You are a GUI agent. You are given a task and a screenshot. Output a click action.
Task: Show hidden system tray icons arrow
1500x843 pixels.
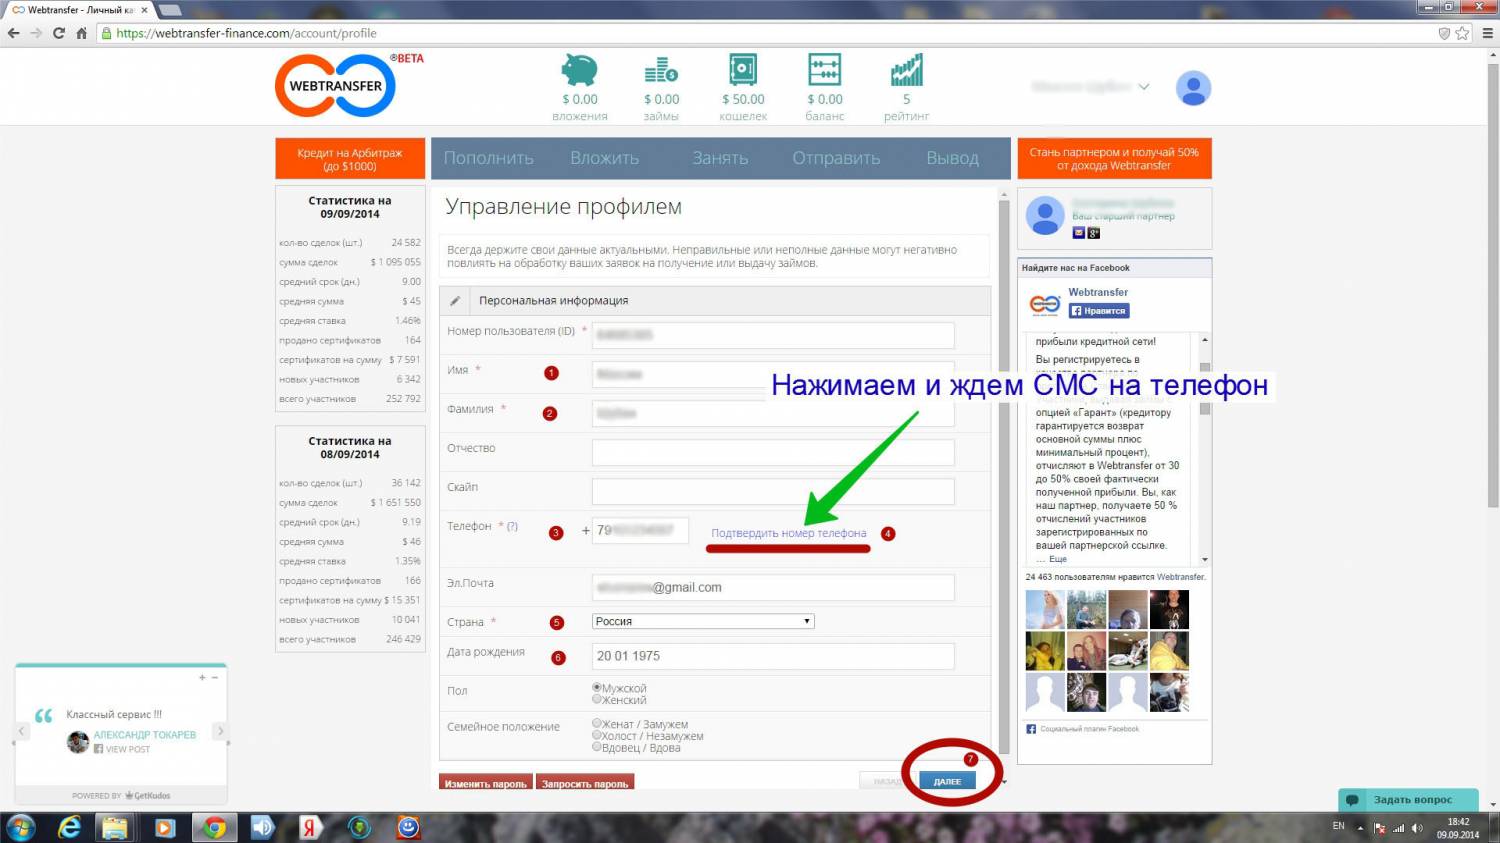tap(1360, 828)
